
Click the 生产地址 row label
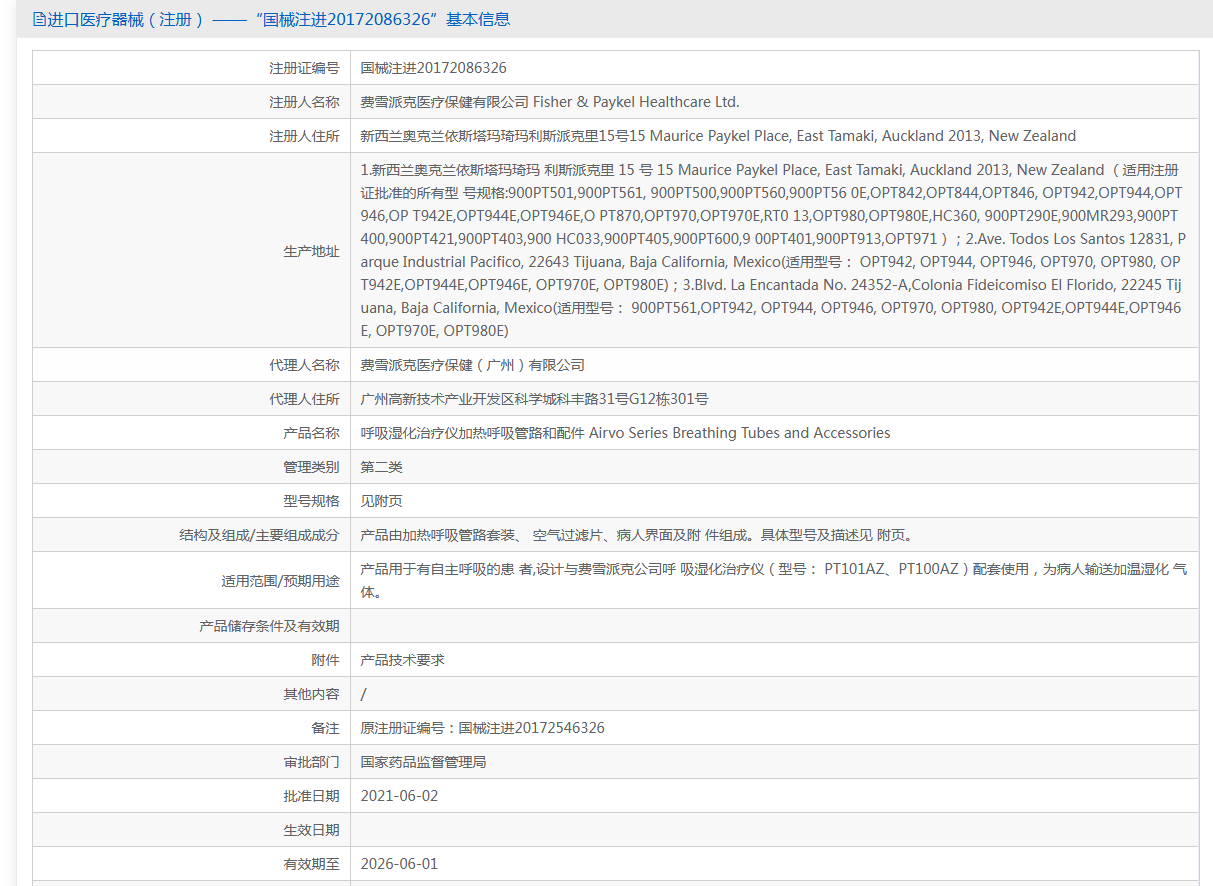click(311, 251)
